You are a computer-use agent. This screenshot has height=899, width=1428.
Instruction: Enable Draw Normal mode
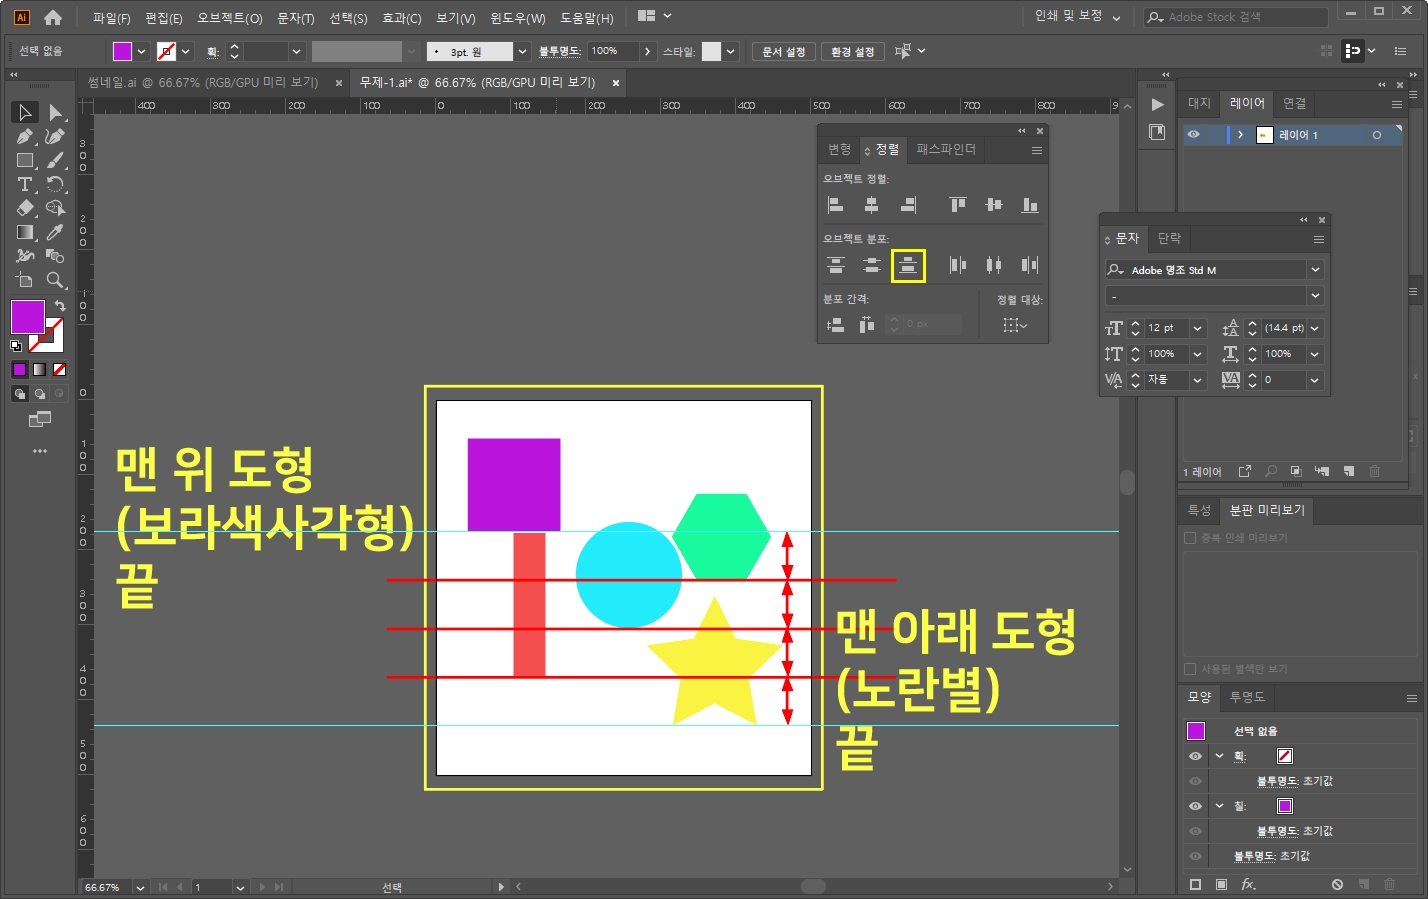(19, 394)
